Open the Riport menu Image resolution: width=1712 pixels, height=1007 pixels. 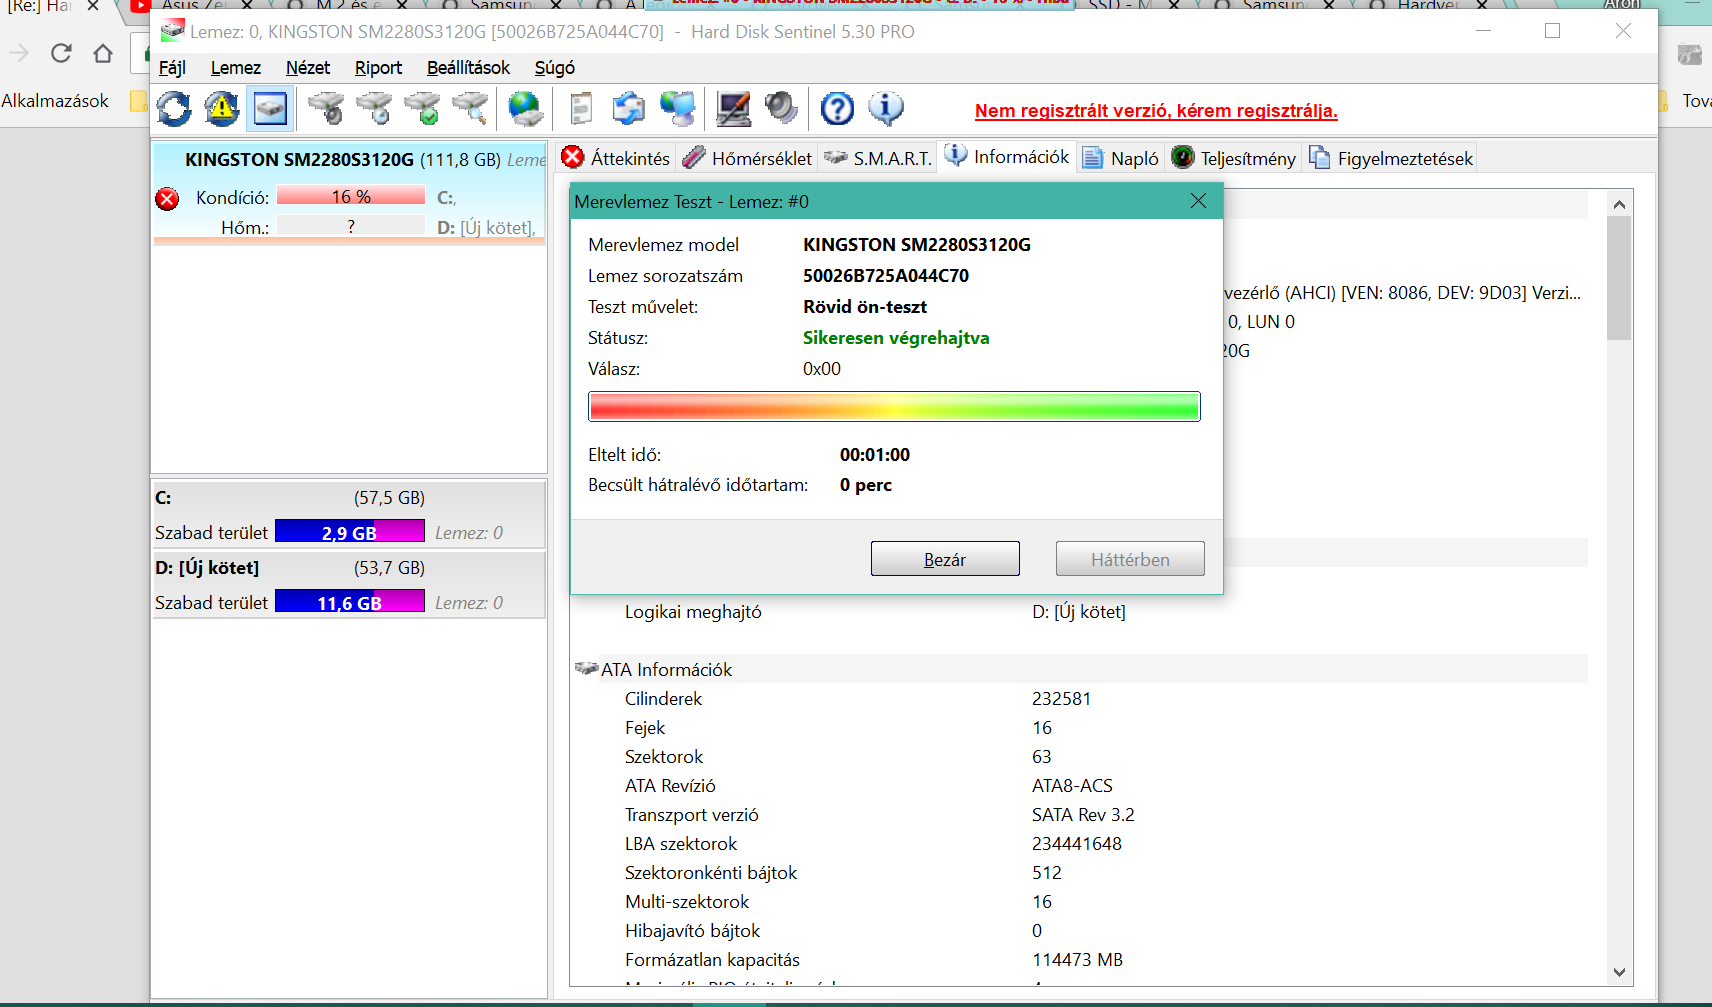(x=378, y=68)
